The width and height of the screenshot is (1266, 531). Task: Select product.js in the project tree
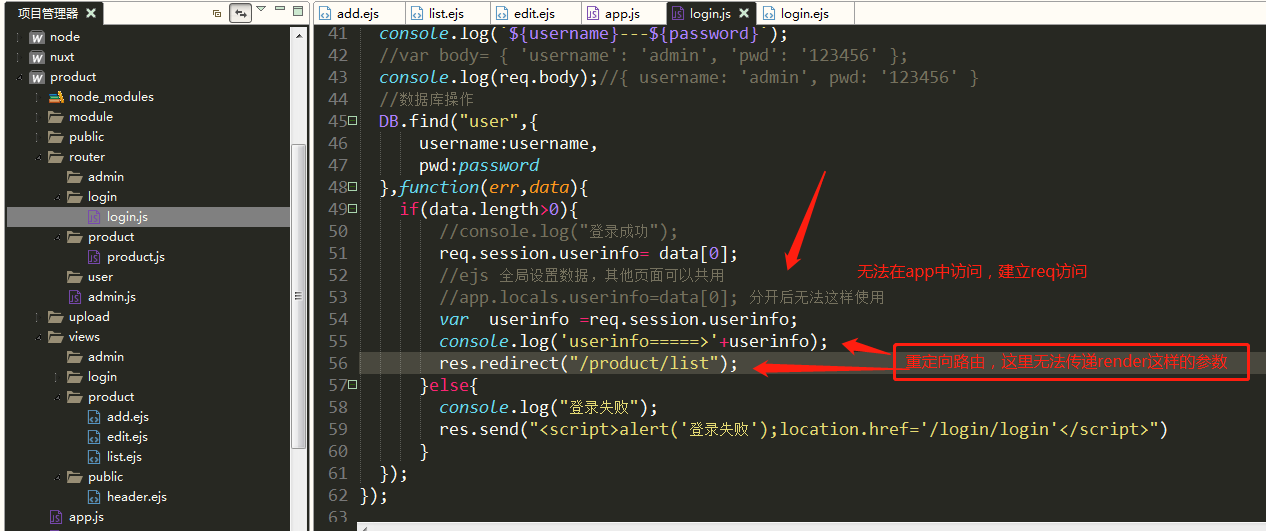(x=136, y=257)
